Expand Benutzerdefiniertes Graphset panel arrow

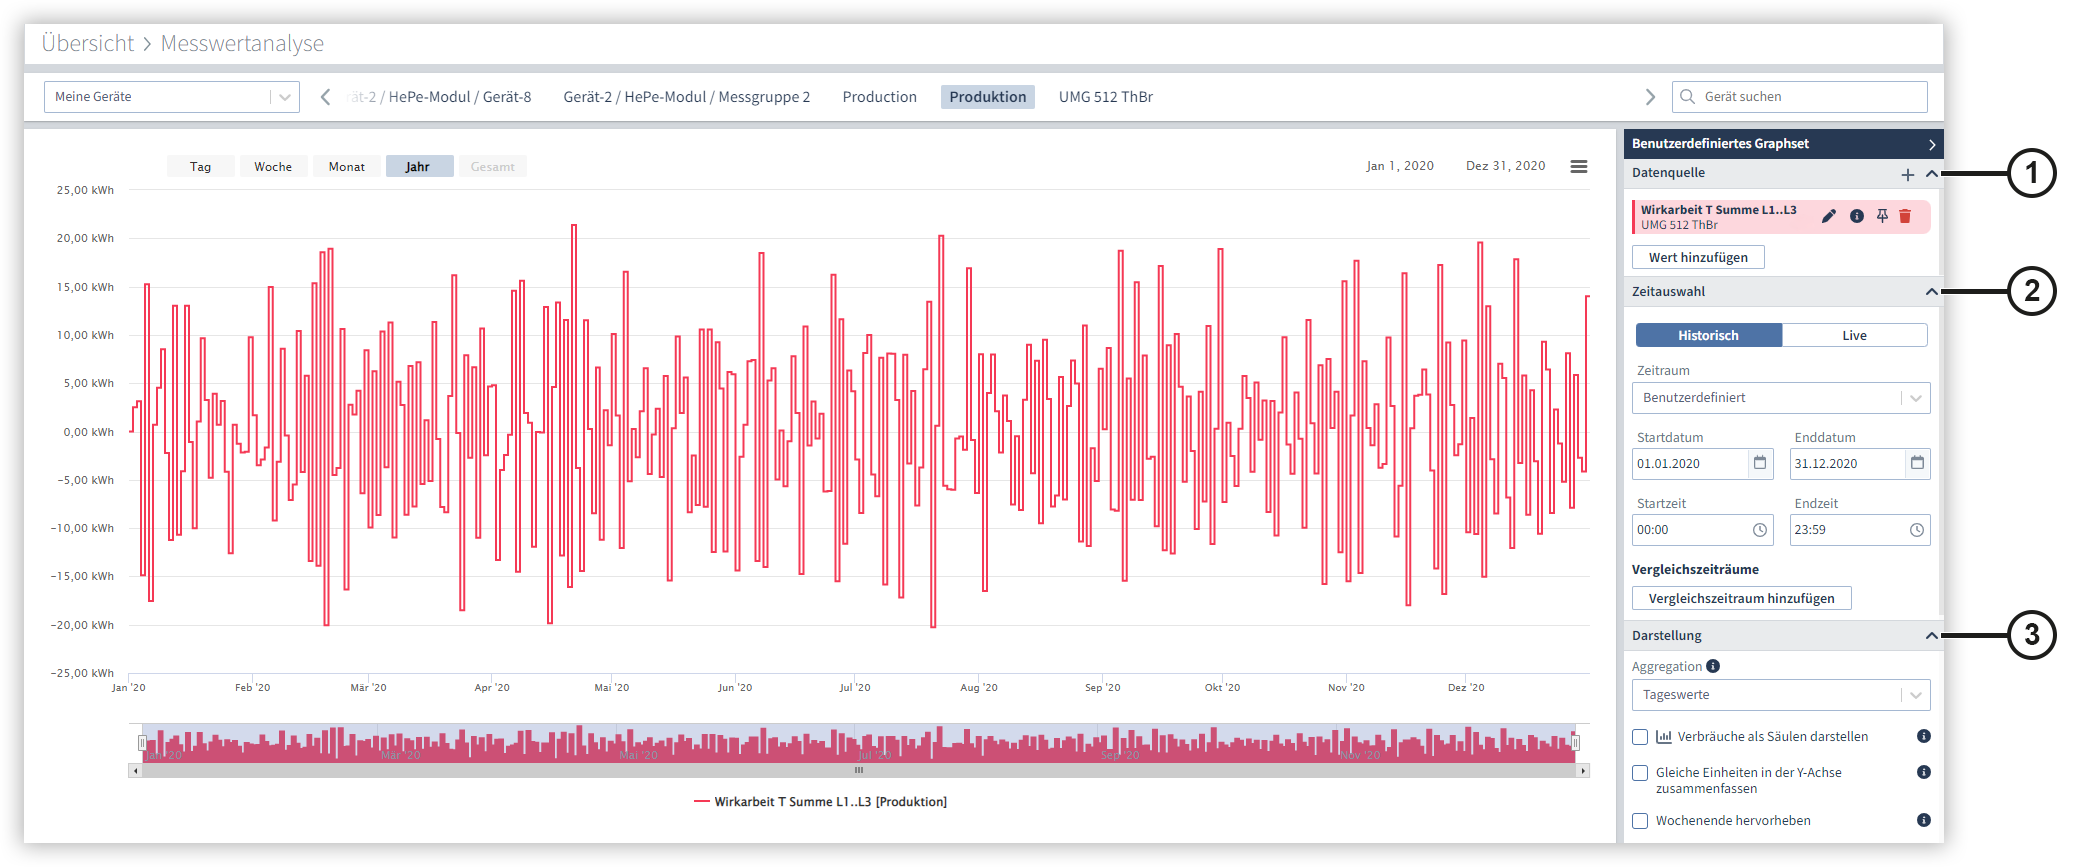click(x=1932, y=145)
